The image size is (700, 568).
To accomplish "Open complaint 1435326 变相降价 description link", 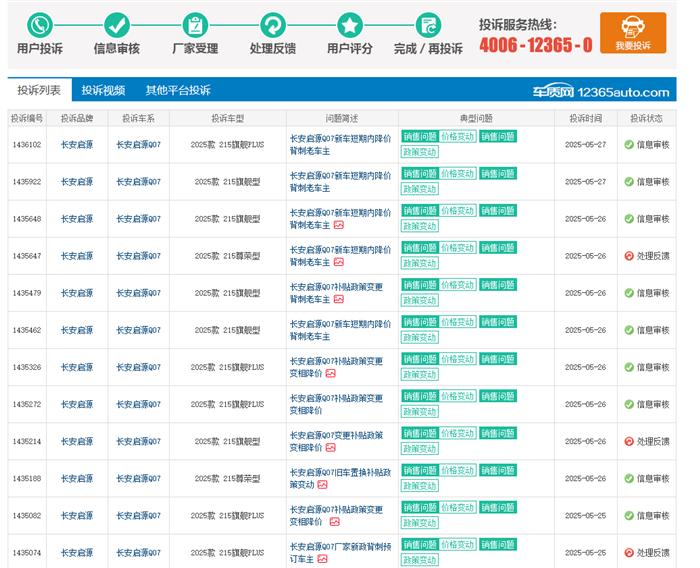I will 336,367.
